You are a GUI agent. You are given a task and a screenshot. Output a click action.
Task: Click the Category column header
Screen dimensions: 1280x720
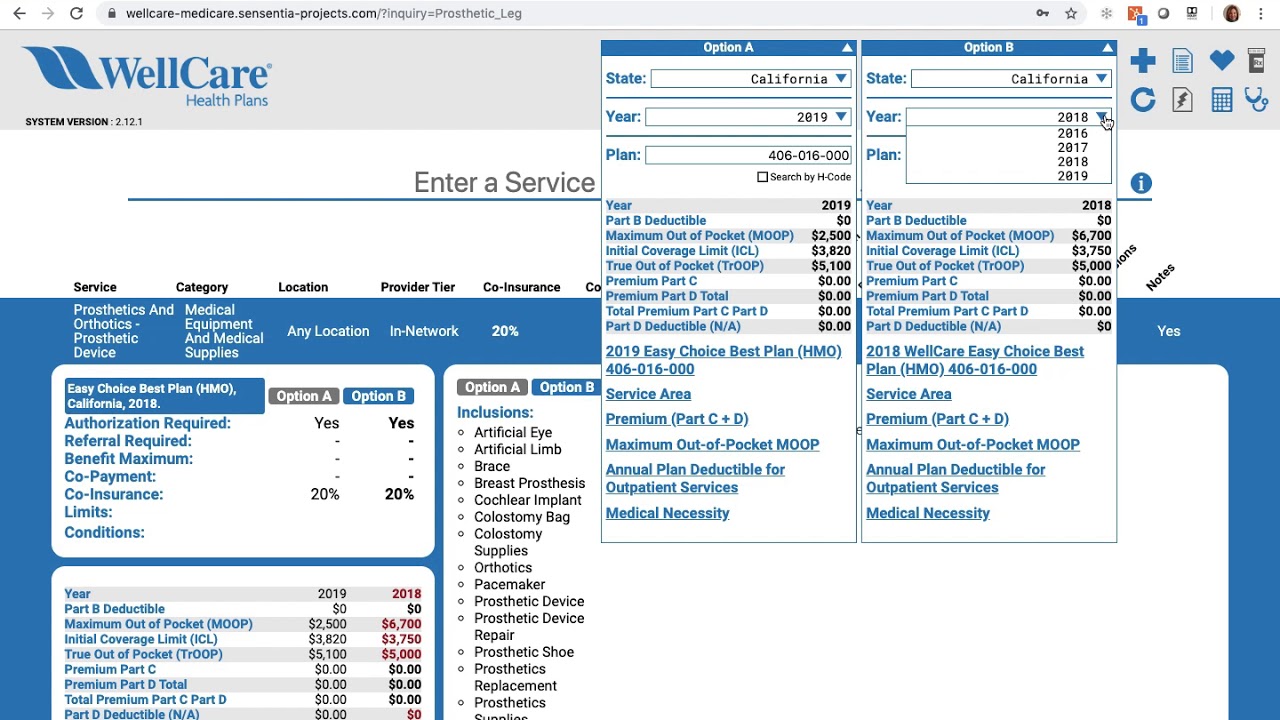202,287
